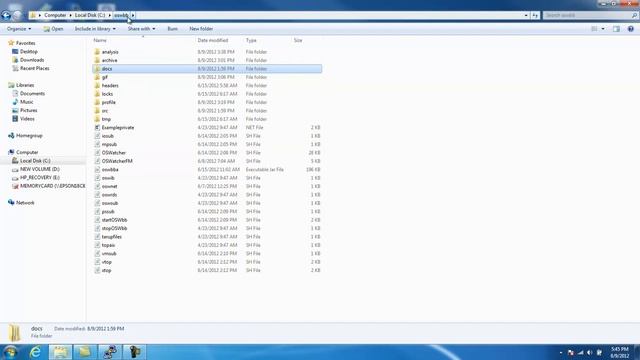Select the headers folder icon
640x360 pixels.
pos(97,85)
